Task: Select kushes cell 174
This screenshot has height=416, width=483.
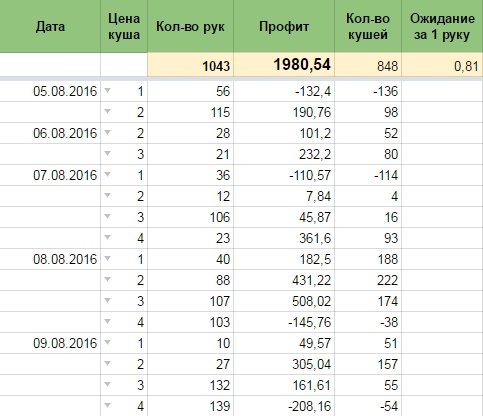Action: pos(368,301)
